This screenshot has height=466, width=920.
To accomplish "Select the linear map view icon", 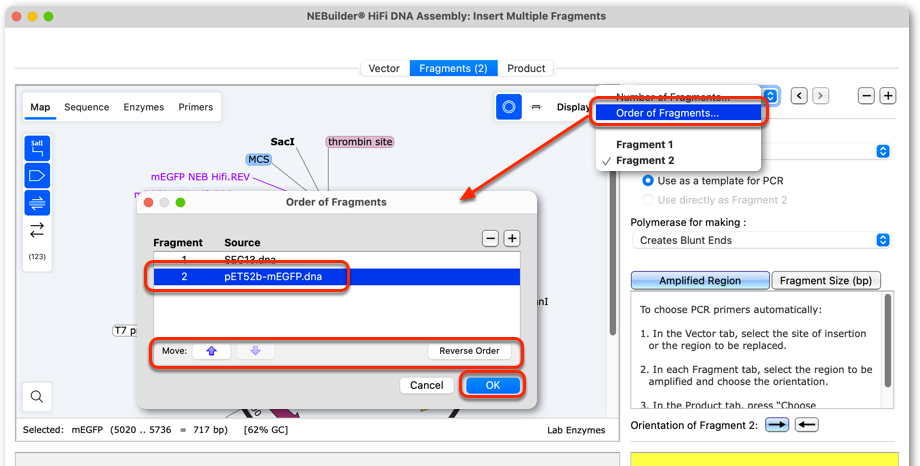I will point(535,107).
